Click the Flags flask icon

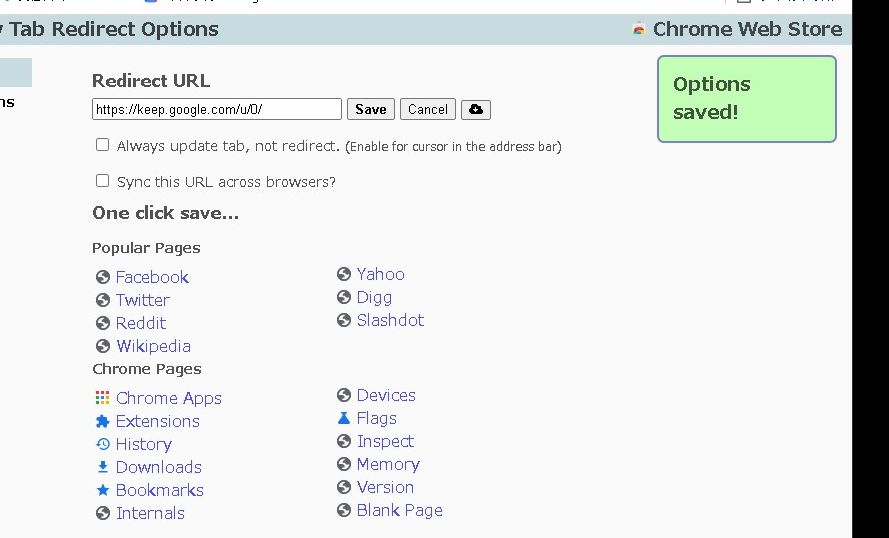[344, 418]
